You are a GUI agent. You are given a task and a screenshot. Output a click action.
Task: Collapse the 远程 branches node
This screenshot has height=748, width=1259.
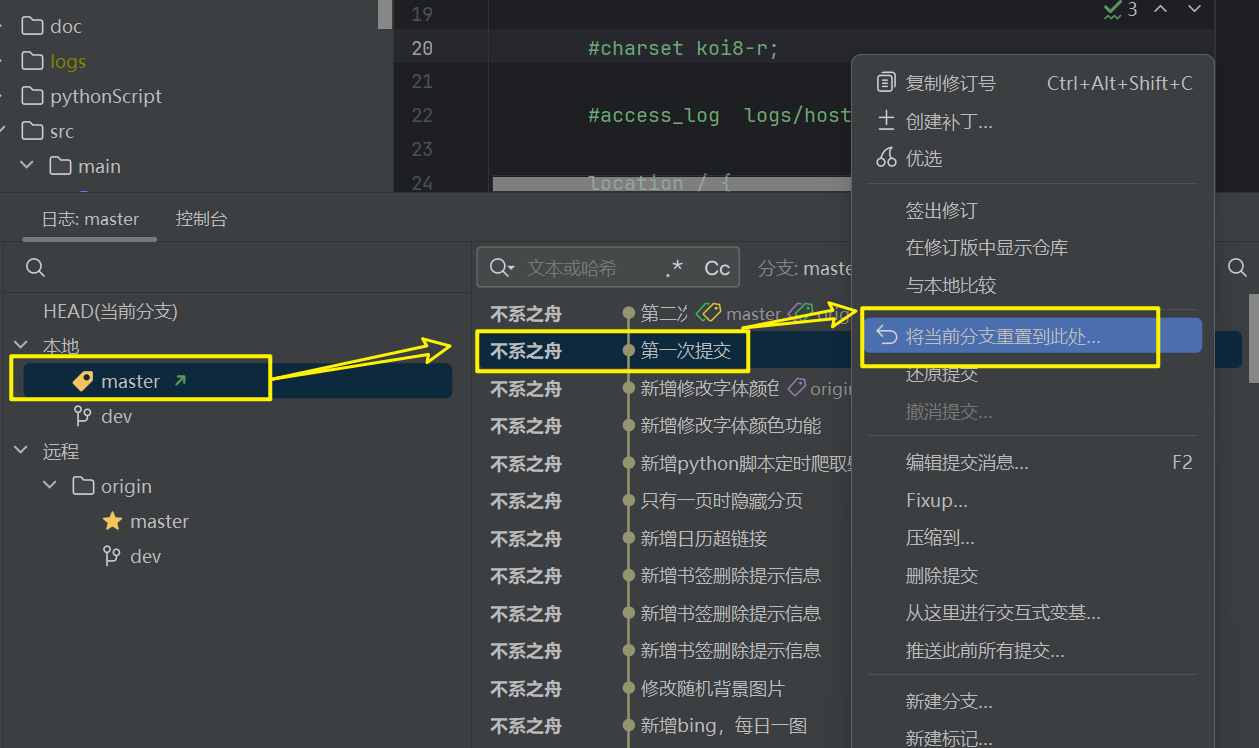[20, 451]
